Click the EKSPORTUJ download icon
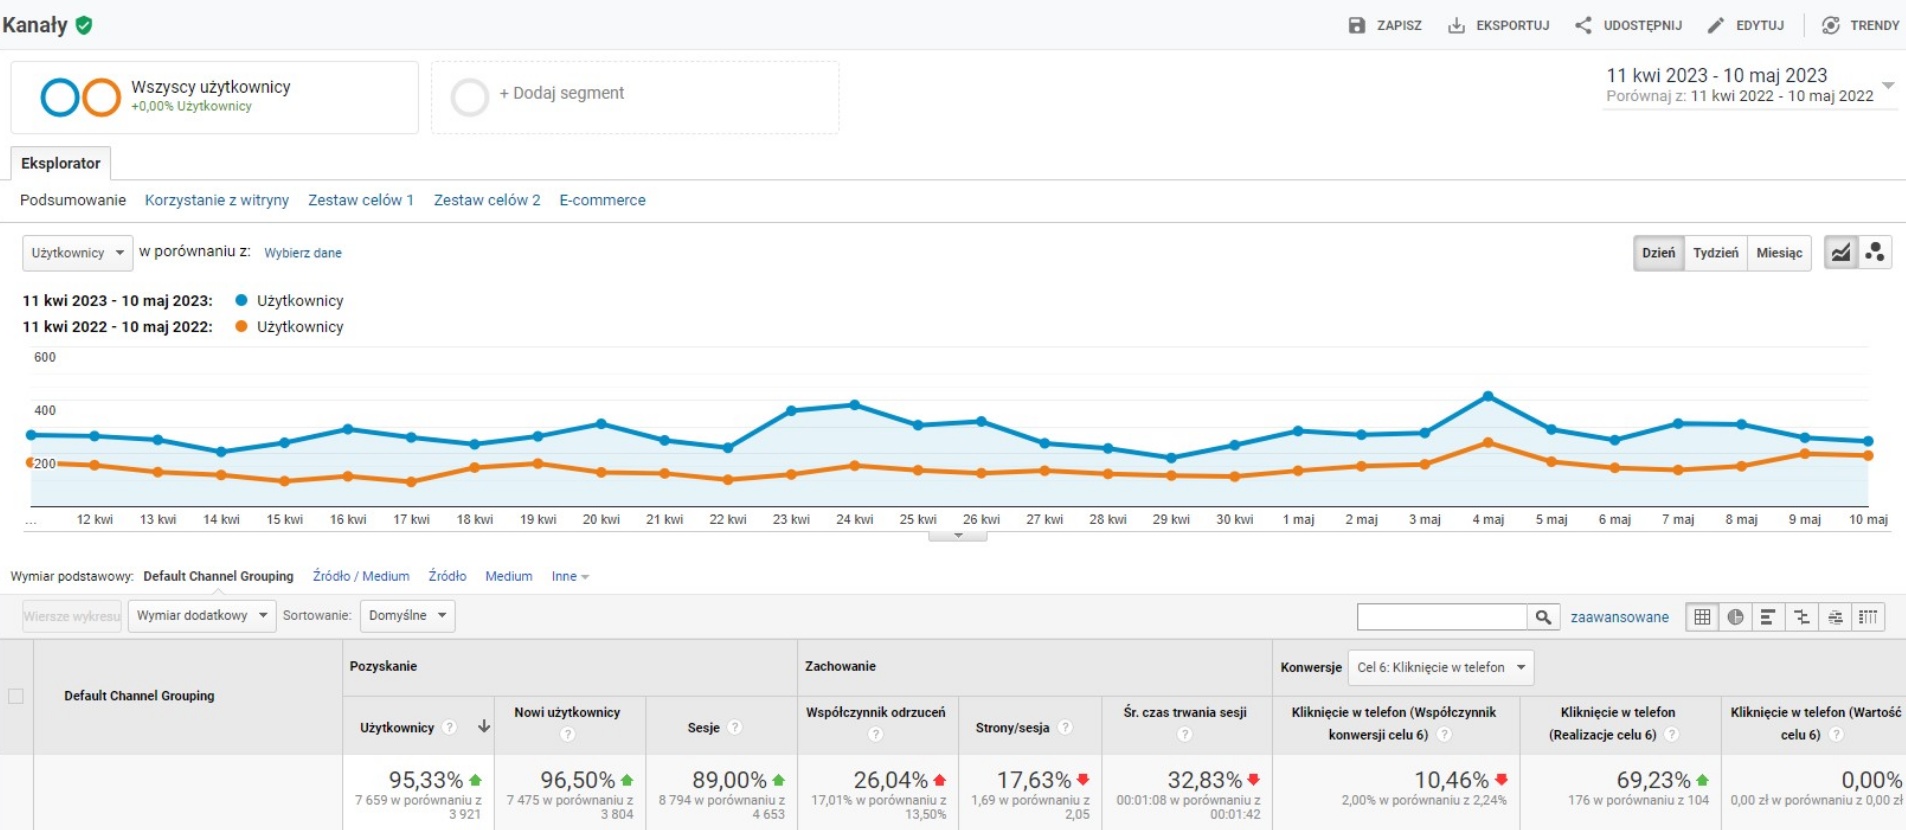 tap(1457, 25)
